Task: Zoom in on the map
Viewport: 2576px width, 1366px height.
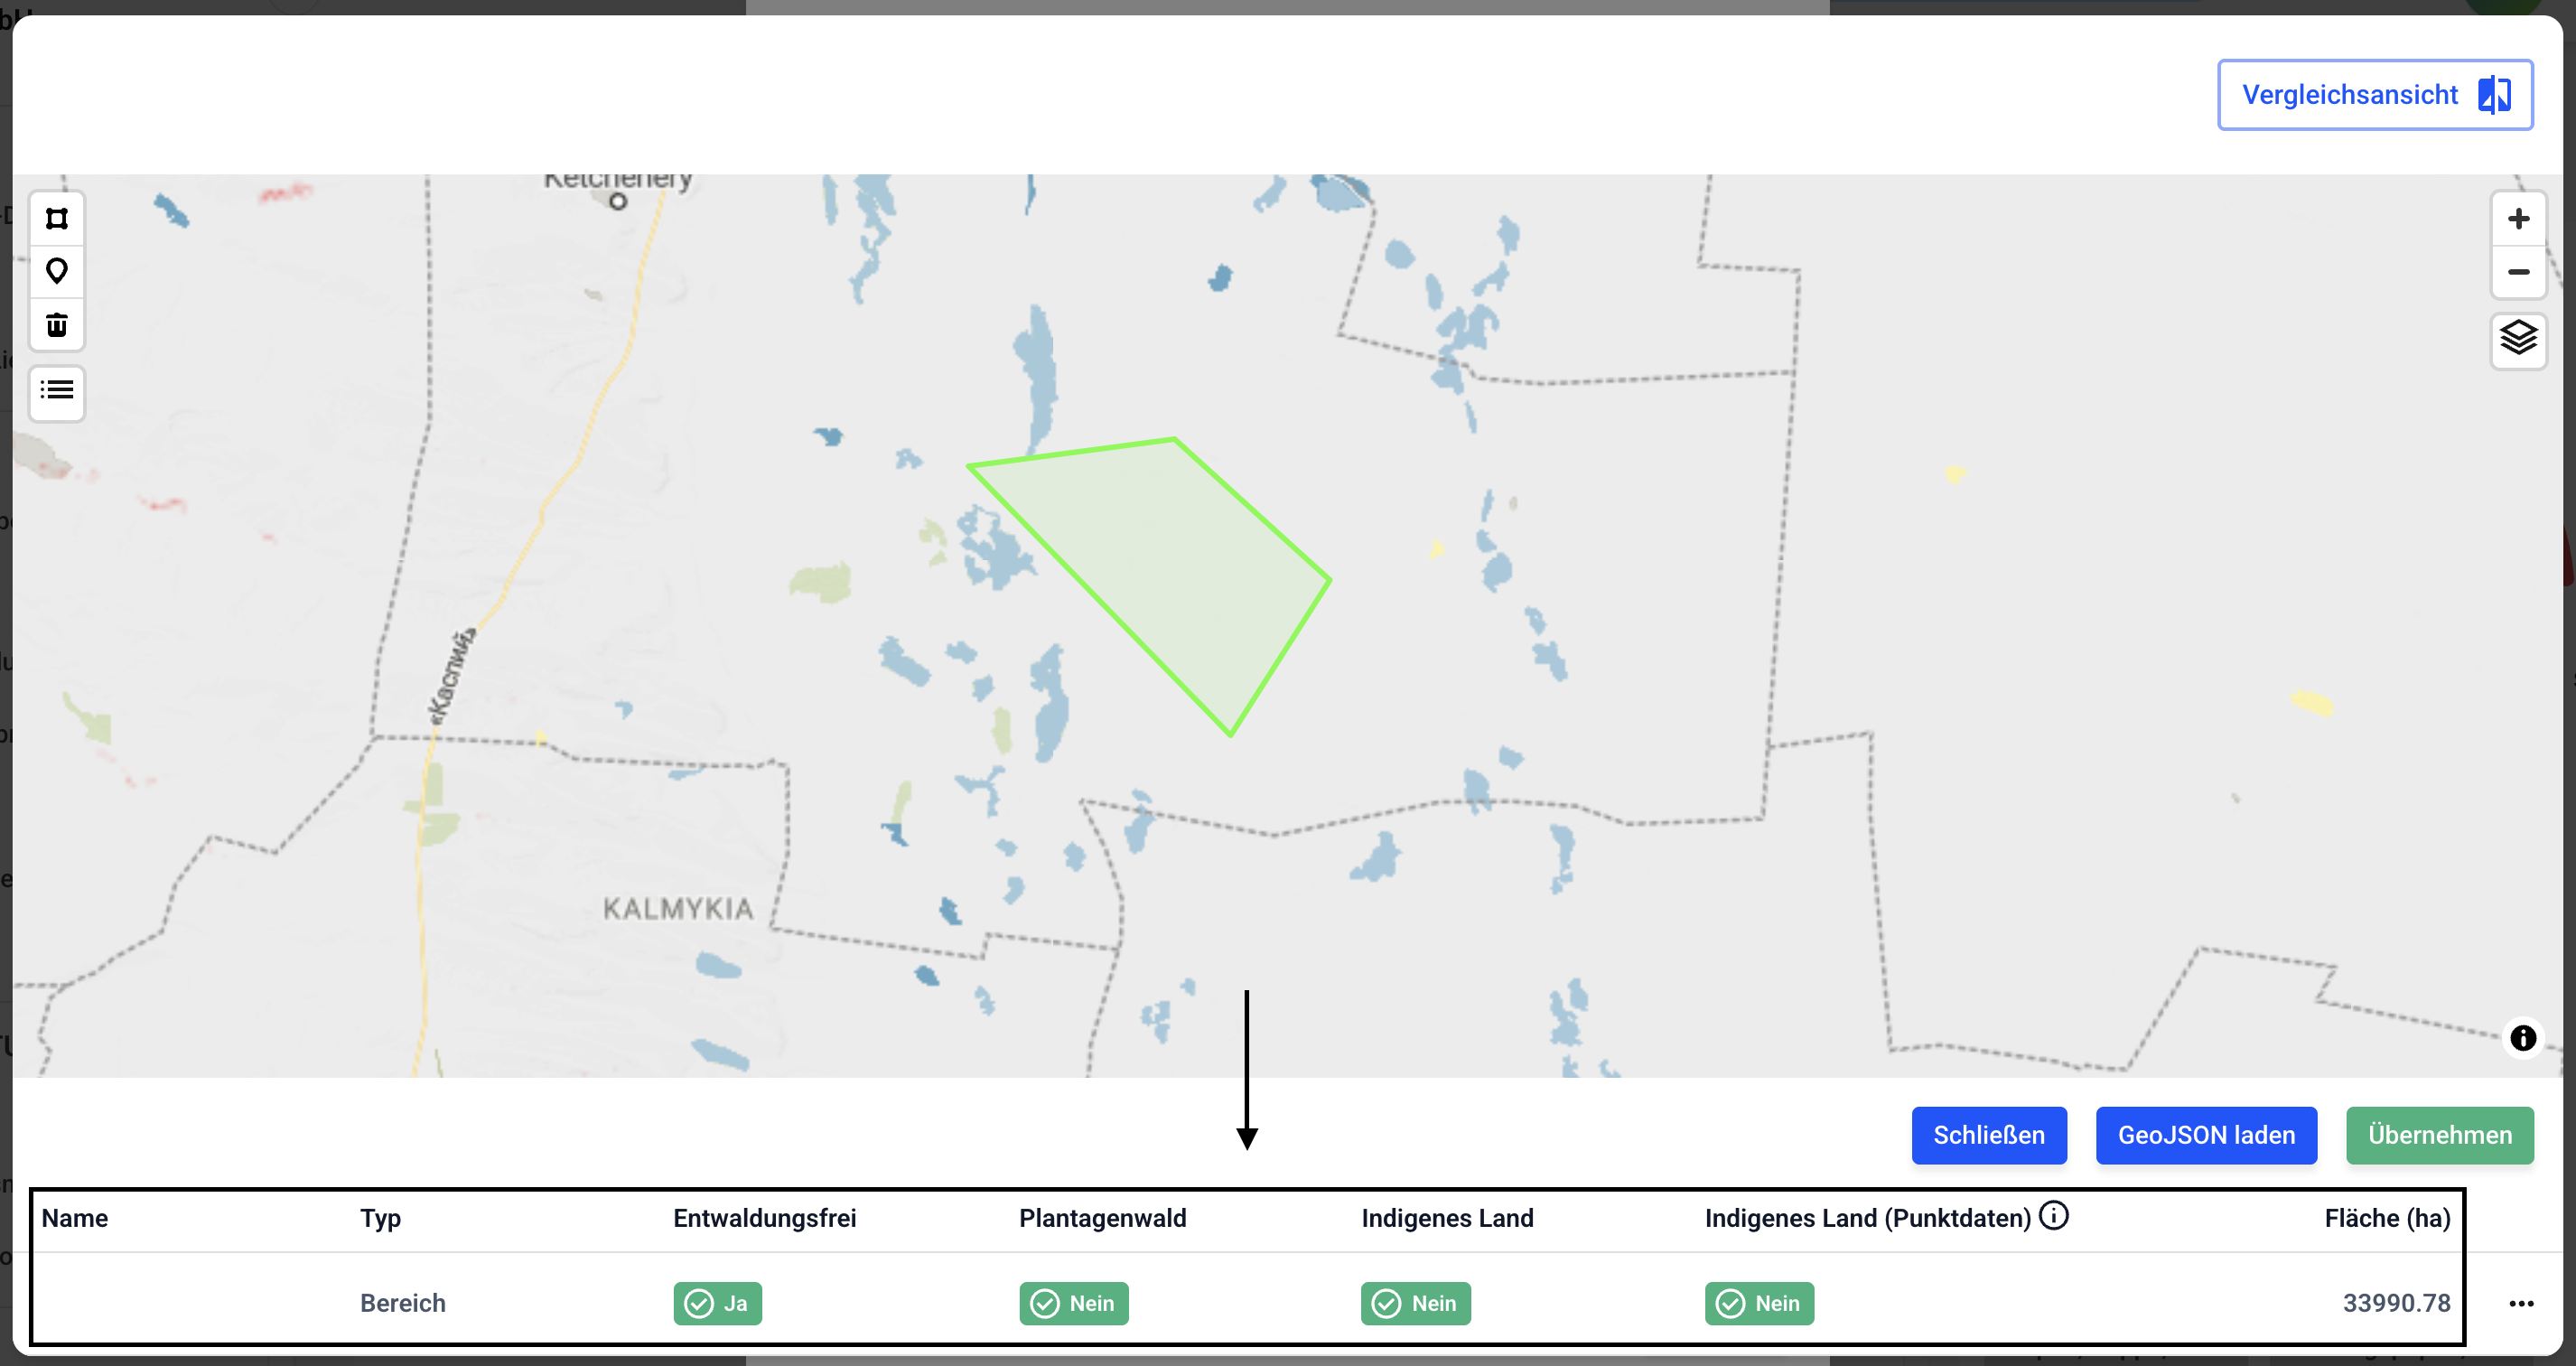Action: coord(2518,219)
